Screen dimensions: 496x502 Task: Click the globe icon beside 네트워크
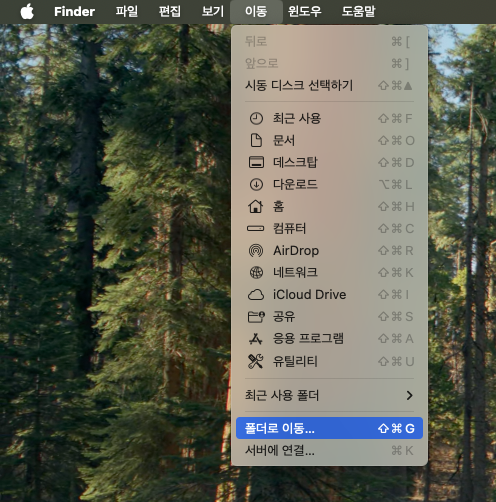coord(256,272)
